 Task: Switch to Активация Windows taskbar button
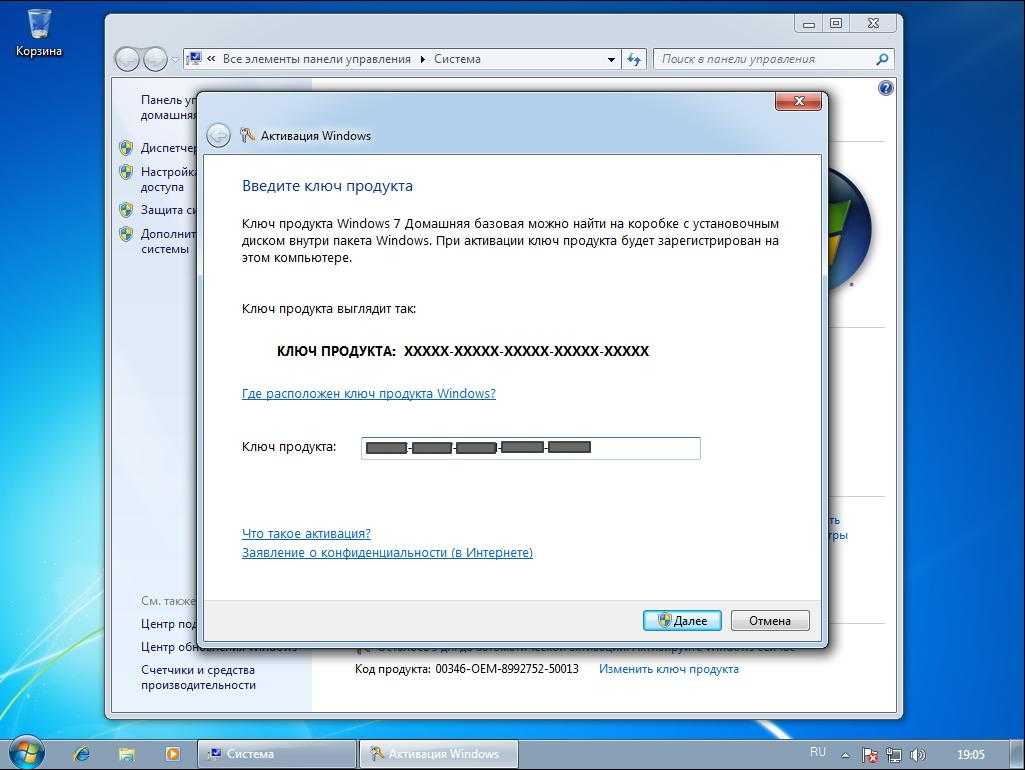[x=439, y=754]
